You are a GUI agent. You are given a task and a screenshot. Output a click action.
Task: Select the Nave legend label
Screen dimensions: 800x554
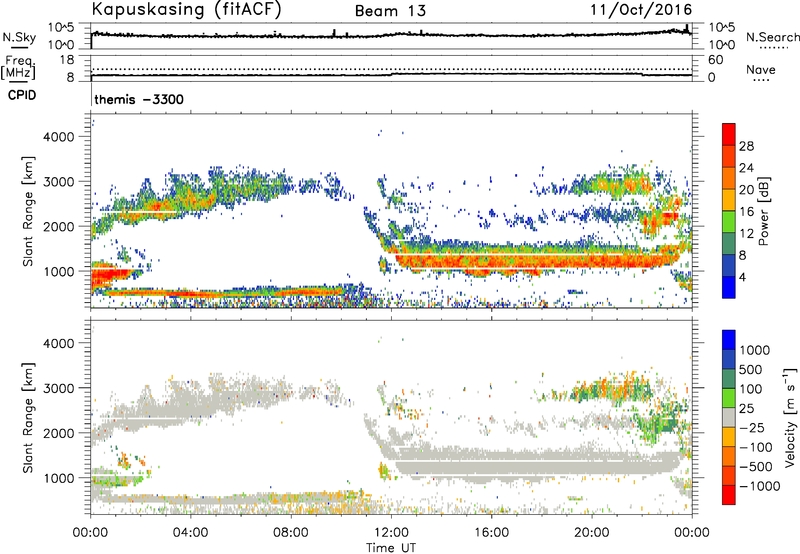pos(761,69)
